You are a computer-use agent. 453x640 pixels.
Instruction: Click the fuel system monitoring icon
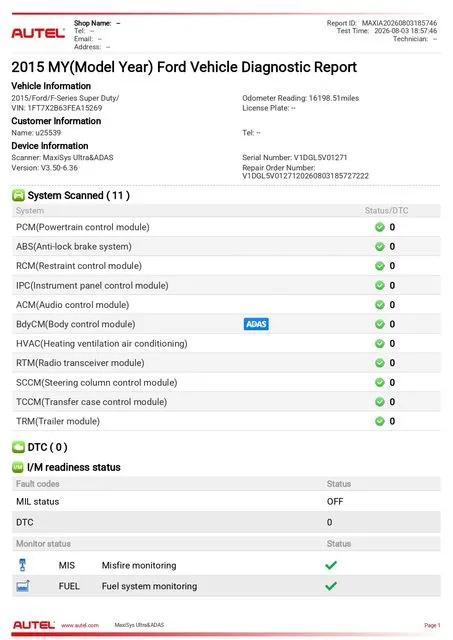tap(23, 586)
